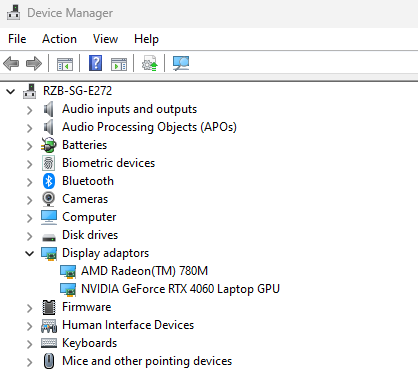This screenshot has height=374, width=418.
Task: Click the AMD Radeon 780M device icon
Action: 68,272
